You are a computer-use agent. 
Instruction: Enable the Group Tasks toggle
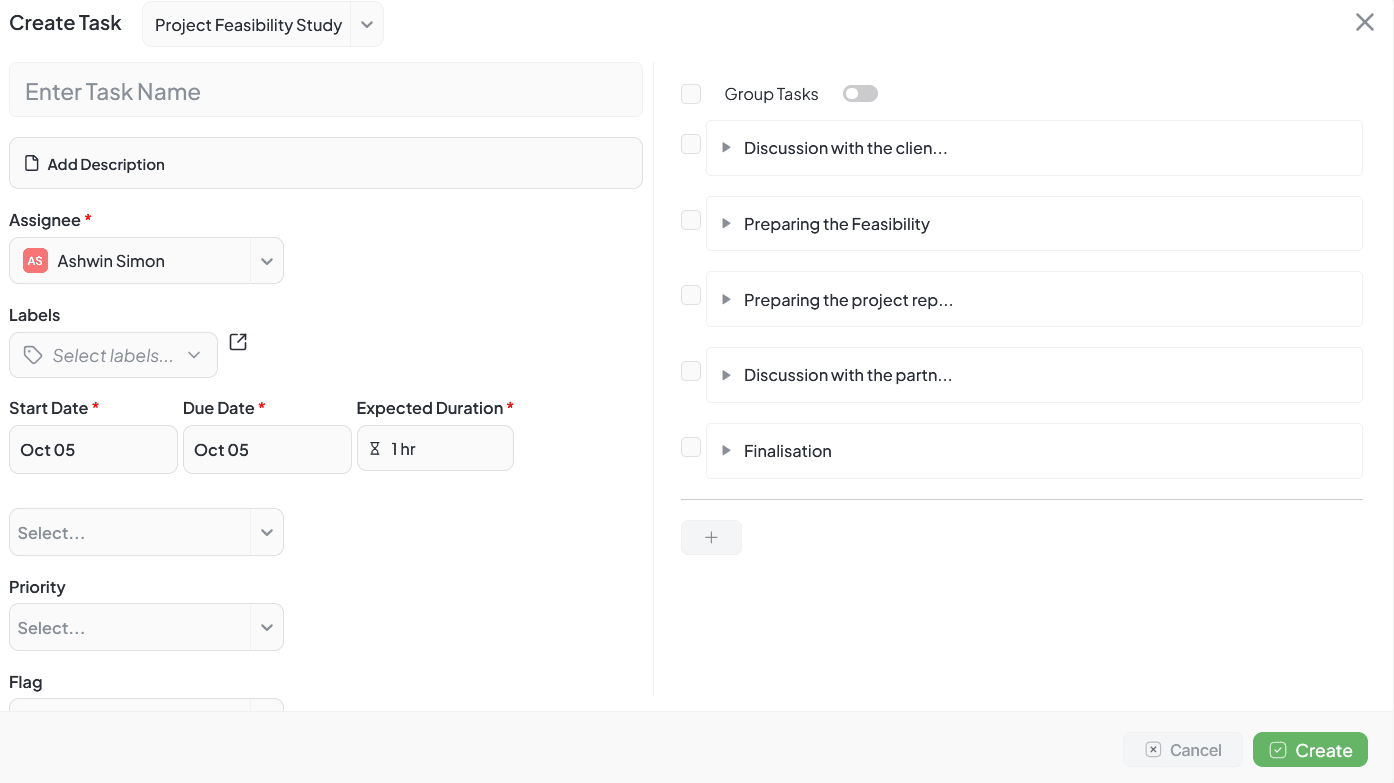(x=860, y=93)
